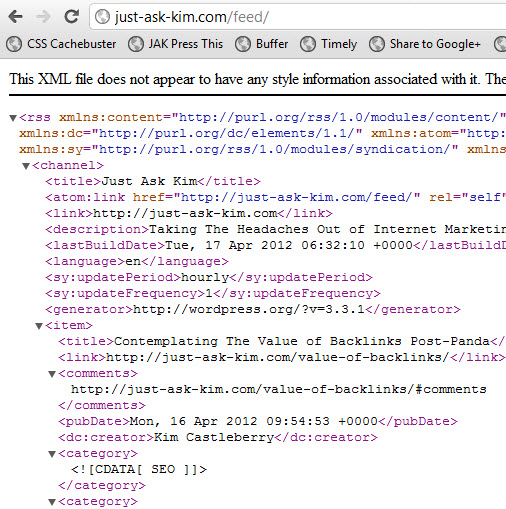
Task: Click the closing </category> tag
Action: tap(102, 485)
